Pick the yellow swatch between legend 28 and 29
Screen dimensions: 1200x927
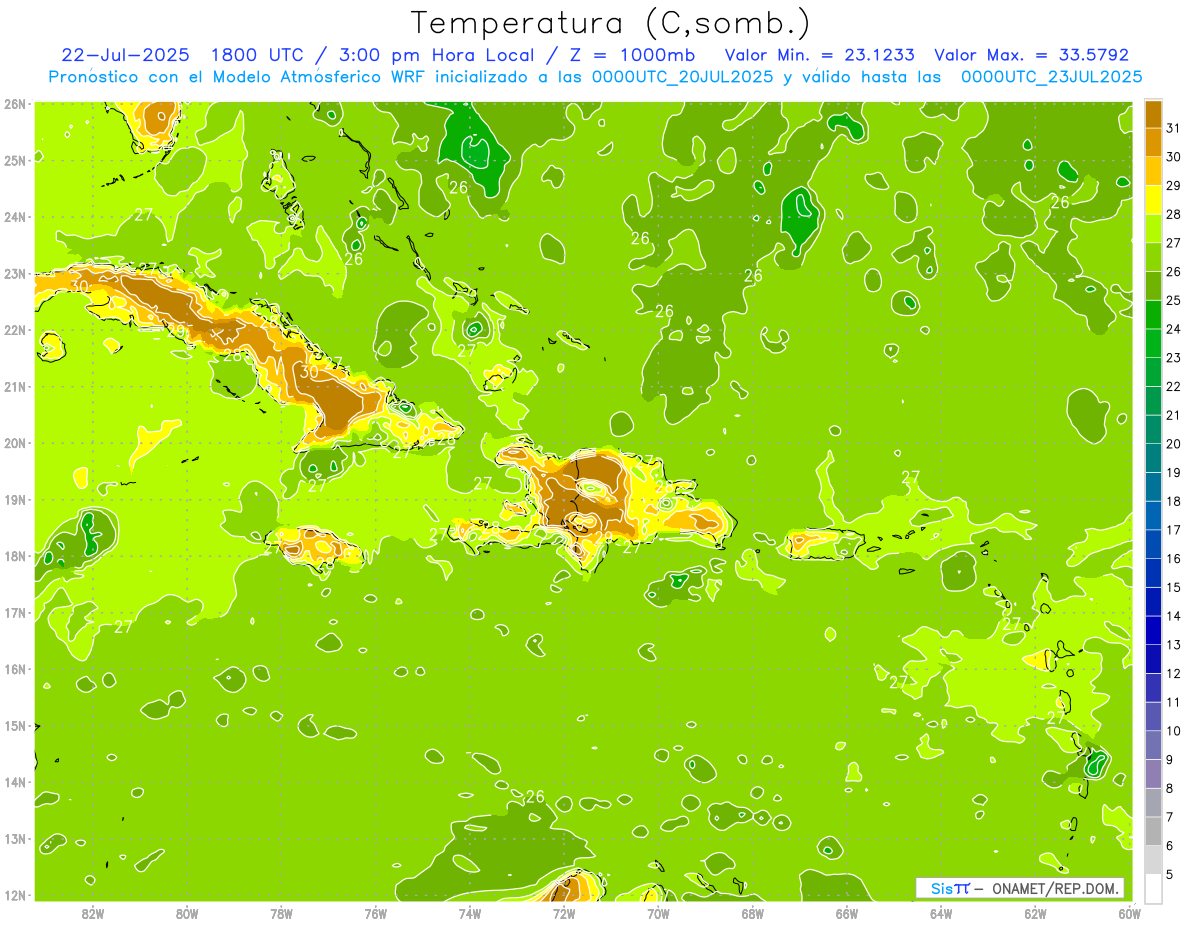point(1153,200)
